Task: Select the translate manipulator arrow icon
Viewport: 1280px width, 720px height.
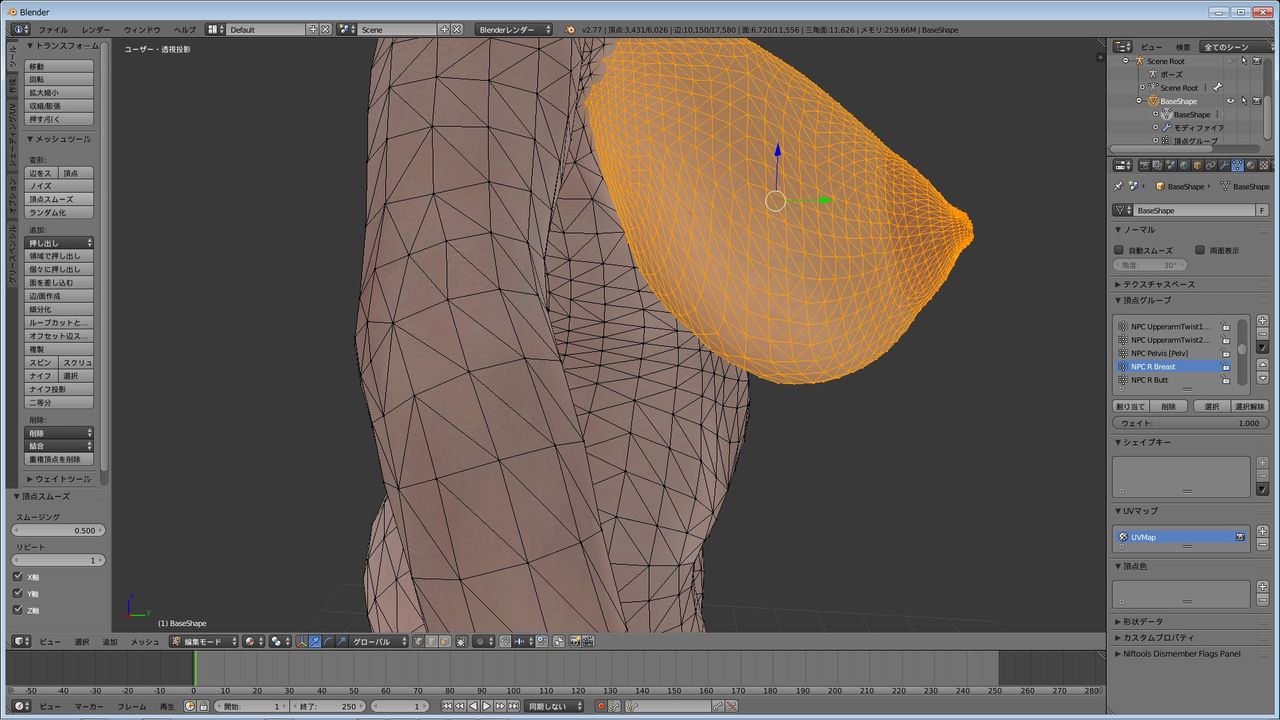Action: [313, 641]
